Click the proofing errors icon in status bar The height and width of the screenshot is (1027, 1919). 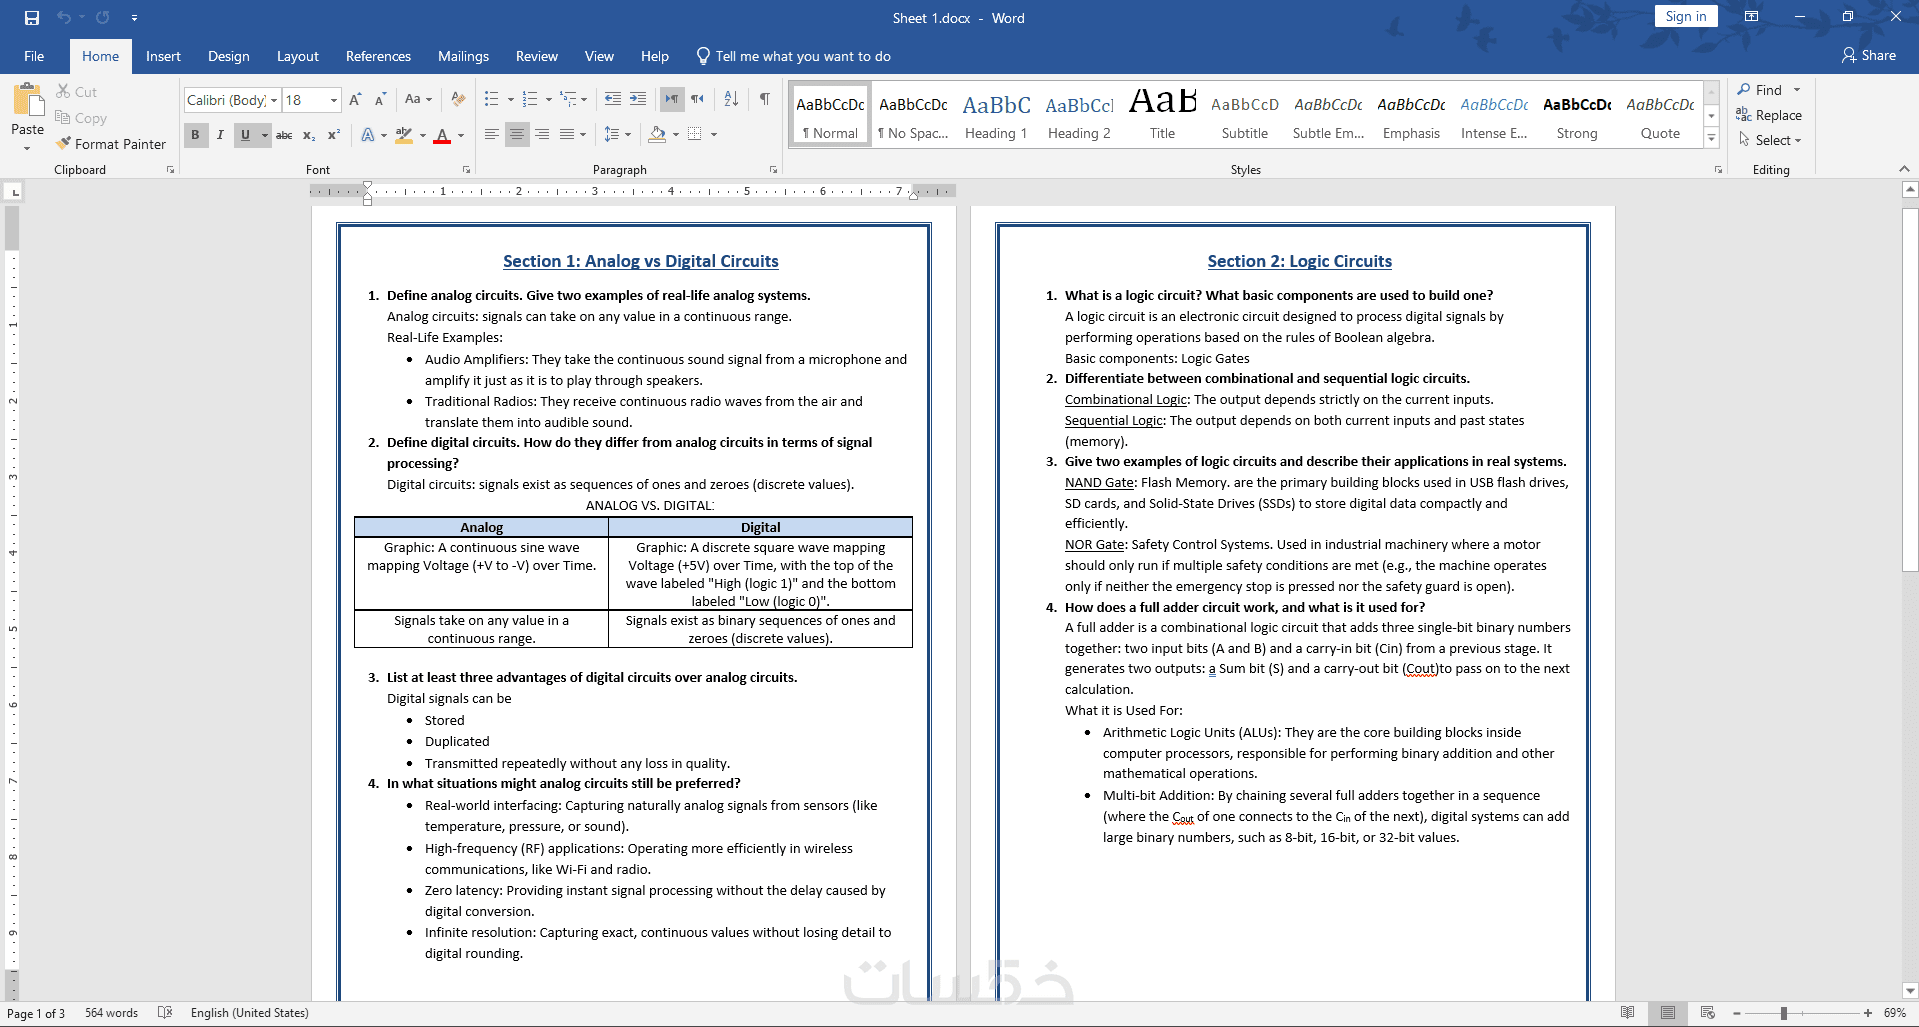[x=165, y=1013]
